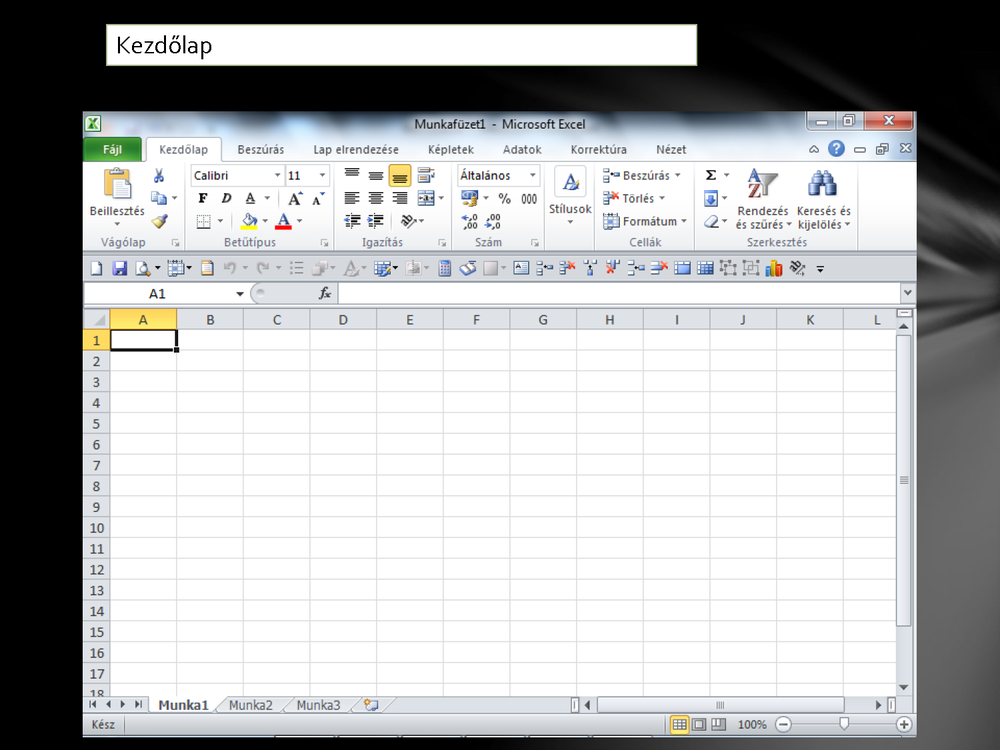Toggle align text left
Viewport: 1000px width, 750px height.
[x=352, y=198]
